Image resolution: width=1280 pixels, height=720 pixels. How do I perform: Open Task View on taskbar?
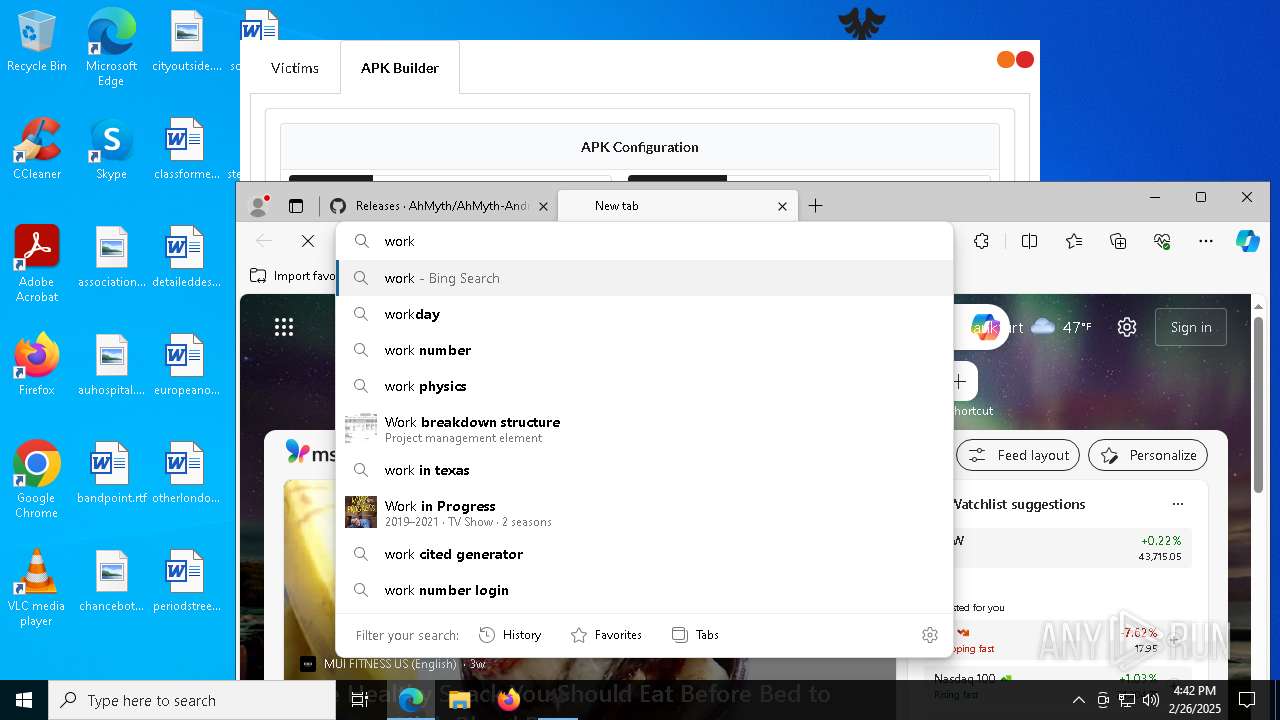360,700
